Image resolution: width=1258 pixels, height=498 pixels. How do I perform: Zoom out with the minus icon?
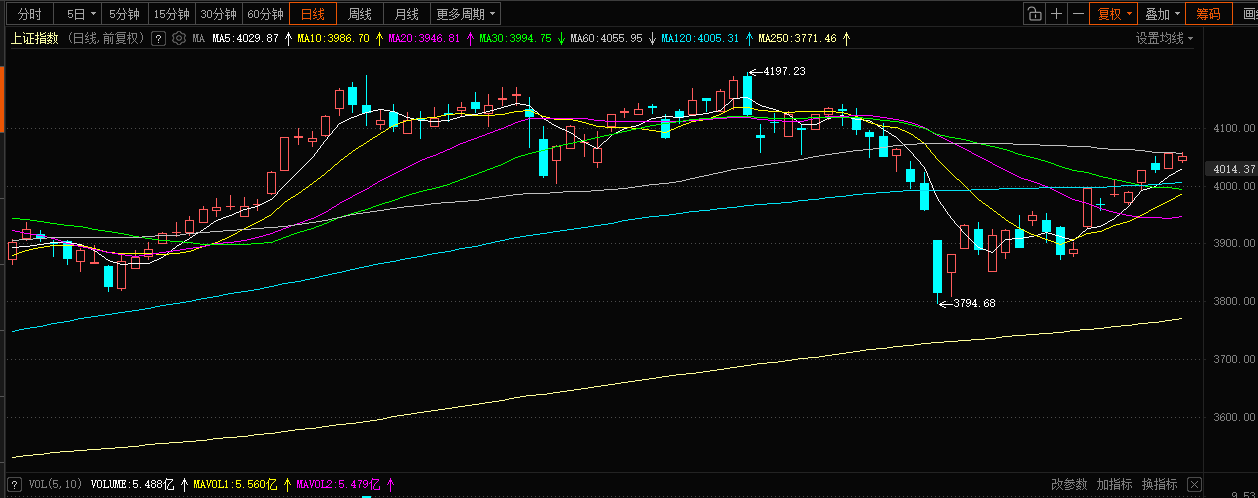click(1078, 14)
